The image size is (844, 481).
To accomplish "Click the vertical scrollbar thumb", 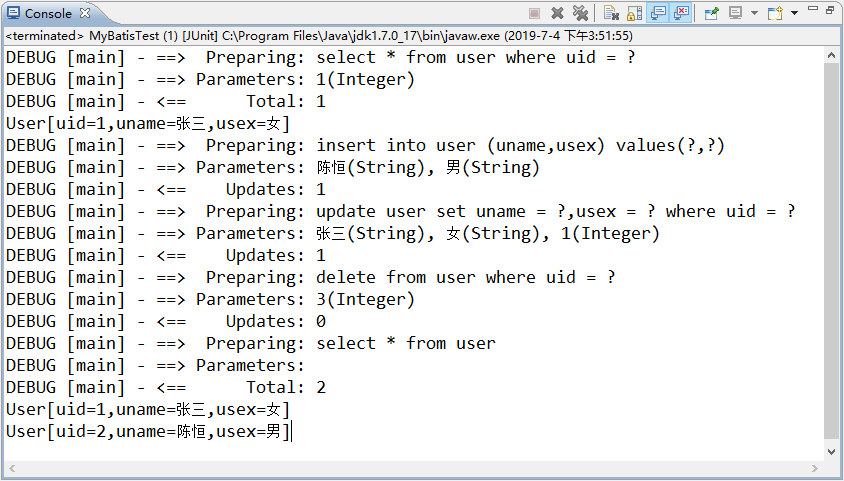I will (832, 250).
